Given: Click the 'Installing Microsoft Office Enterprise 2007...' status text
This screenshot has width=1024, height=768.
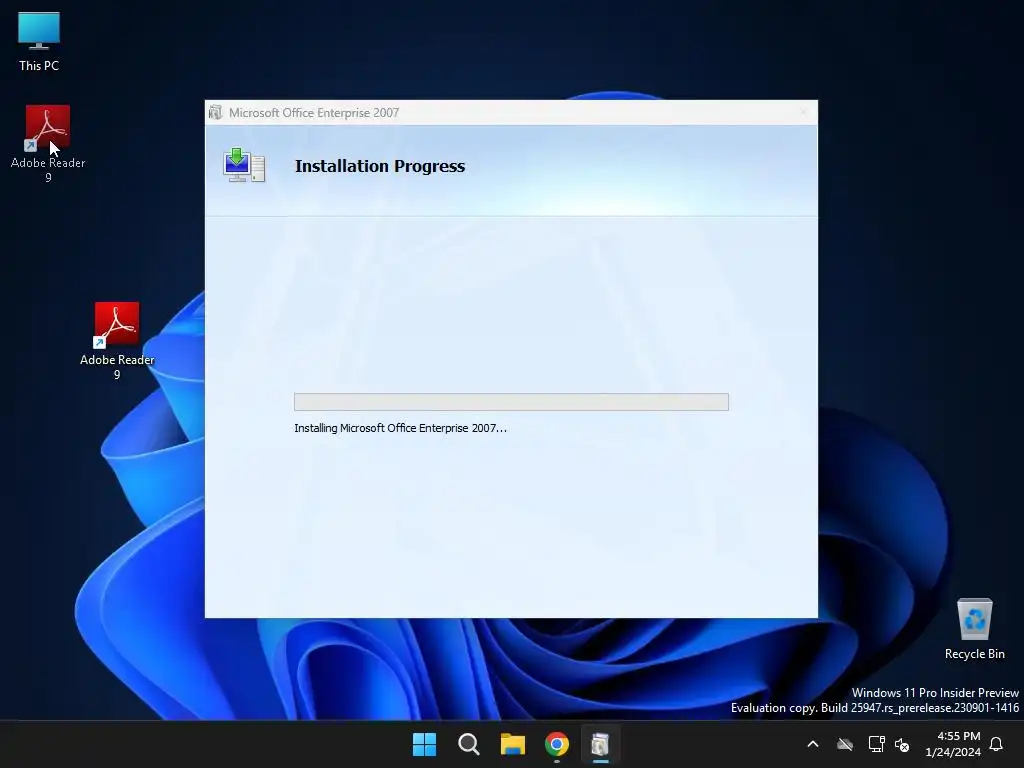Looking at the screenshot, I should (400, 428).
